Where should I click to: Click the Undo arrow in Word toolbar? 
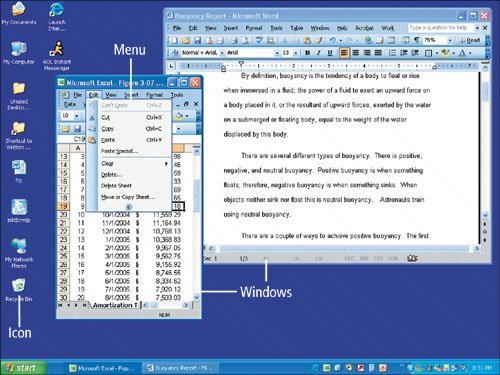point(332,40)
